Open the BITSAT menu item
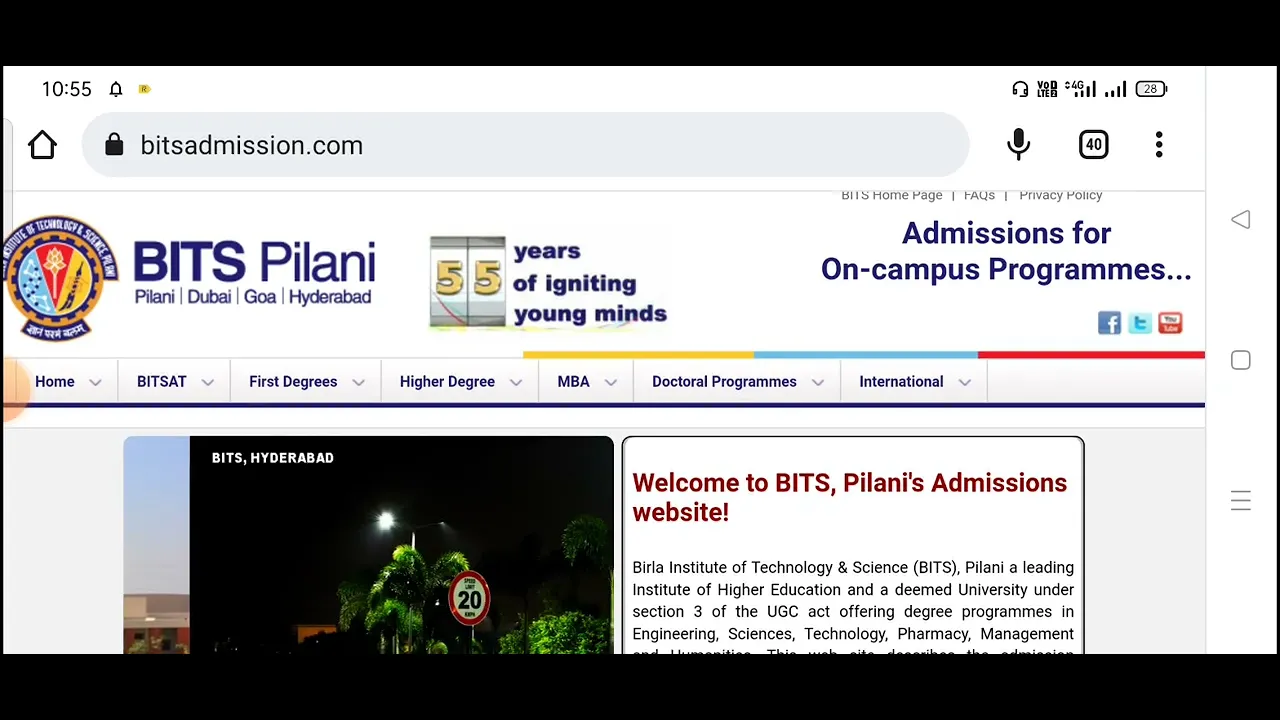 tap(162, 382)
